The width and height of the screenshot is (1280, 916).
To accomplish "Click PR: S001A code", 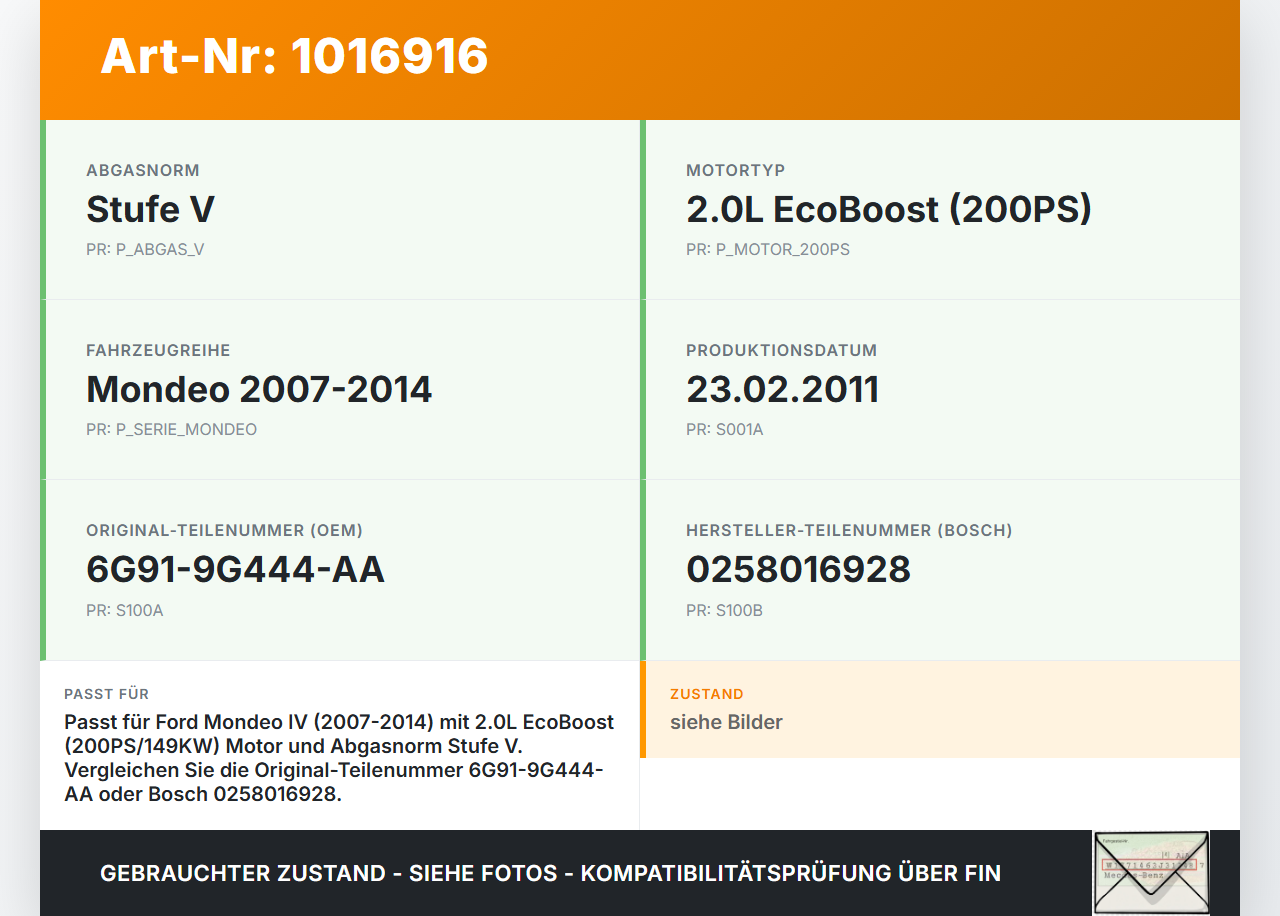I will pos(725,430).
